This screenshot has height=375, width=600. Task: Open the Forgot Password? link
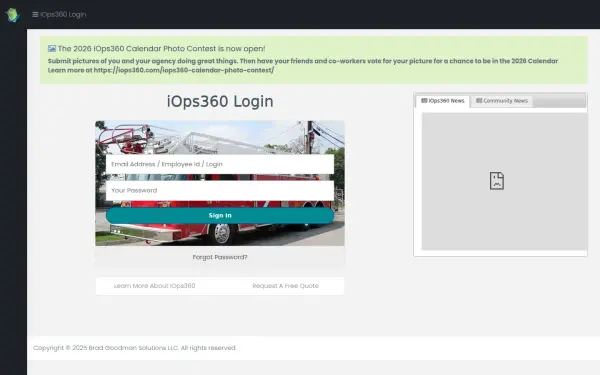click(x=220, y=257)
